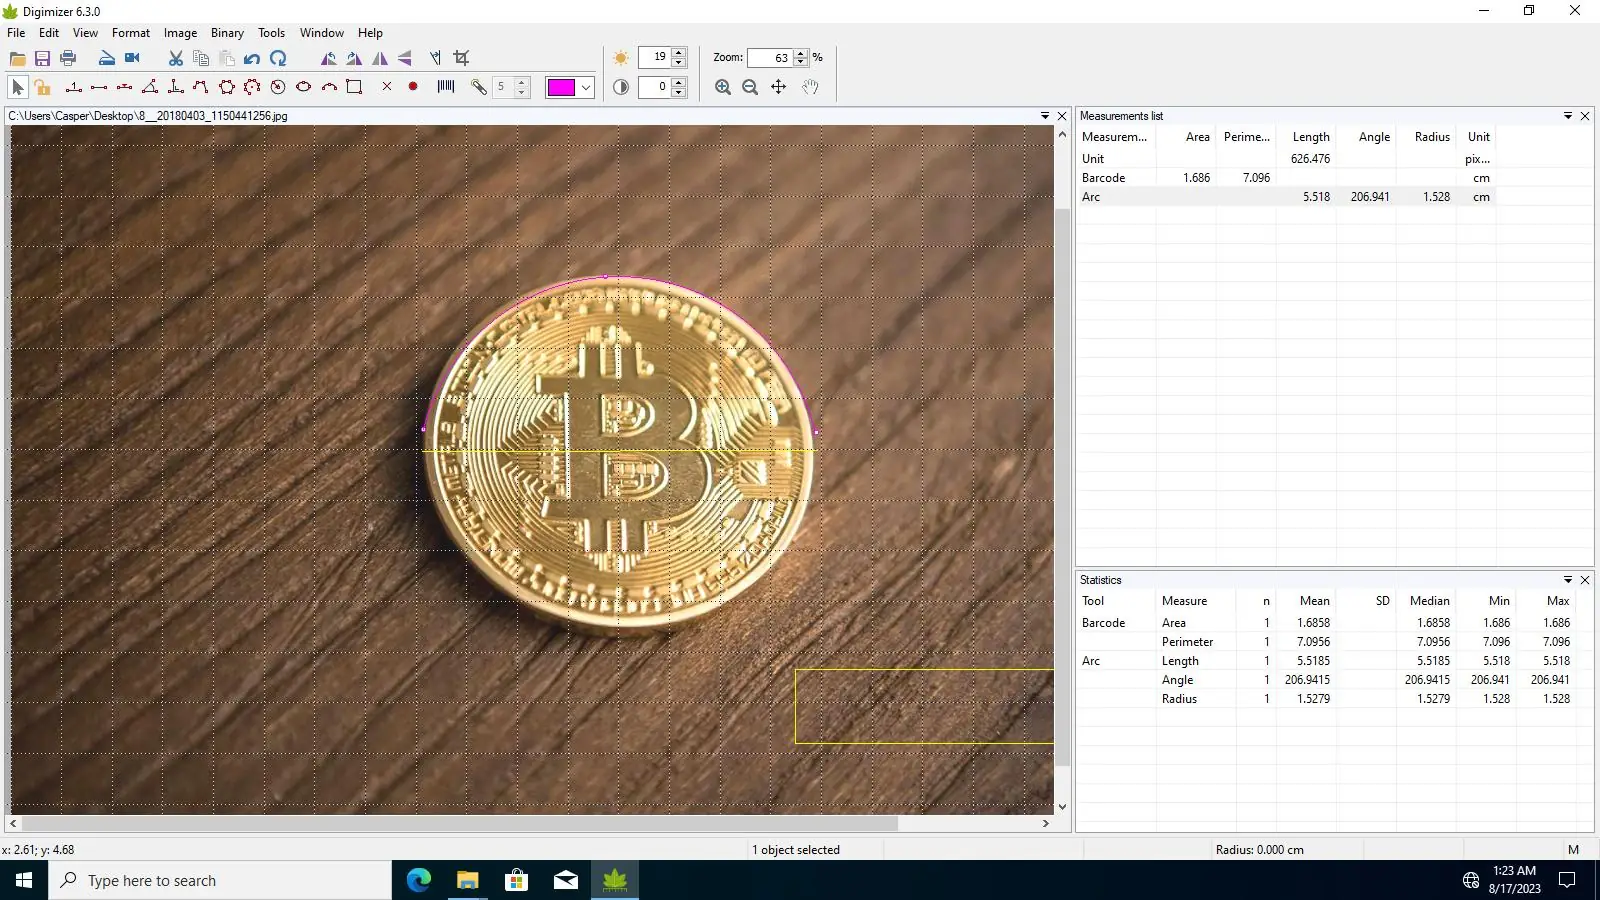1600x900 pixels.
Task: Open File Explorer from the taskbar
Action: tap(468, 880)
